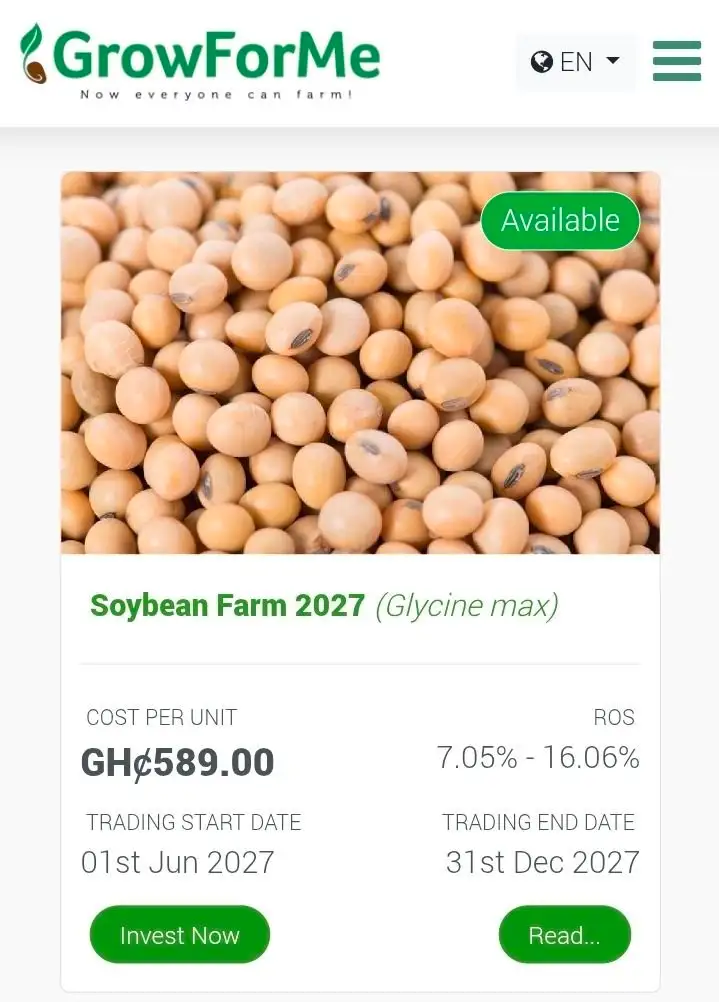Click the COST PER UNIT label

(162, 717)
